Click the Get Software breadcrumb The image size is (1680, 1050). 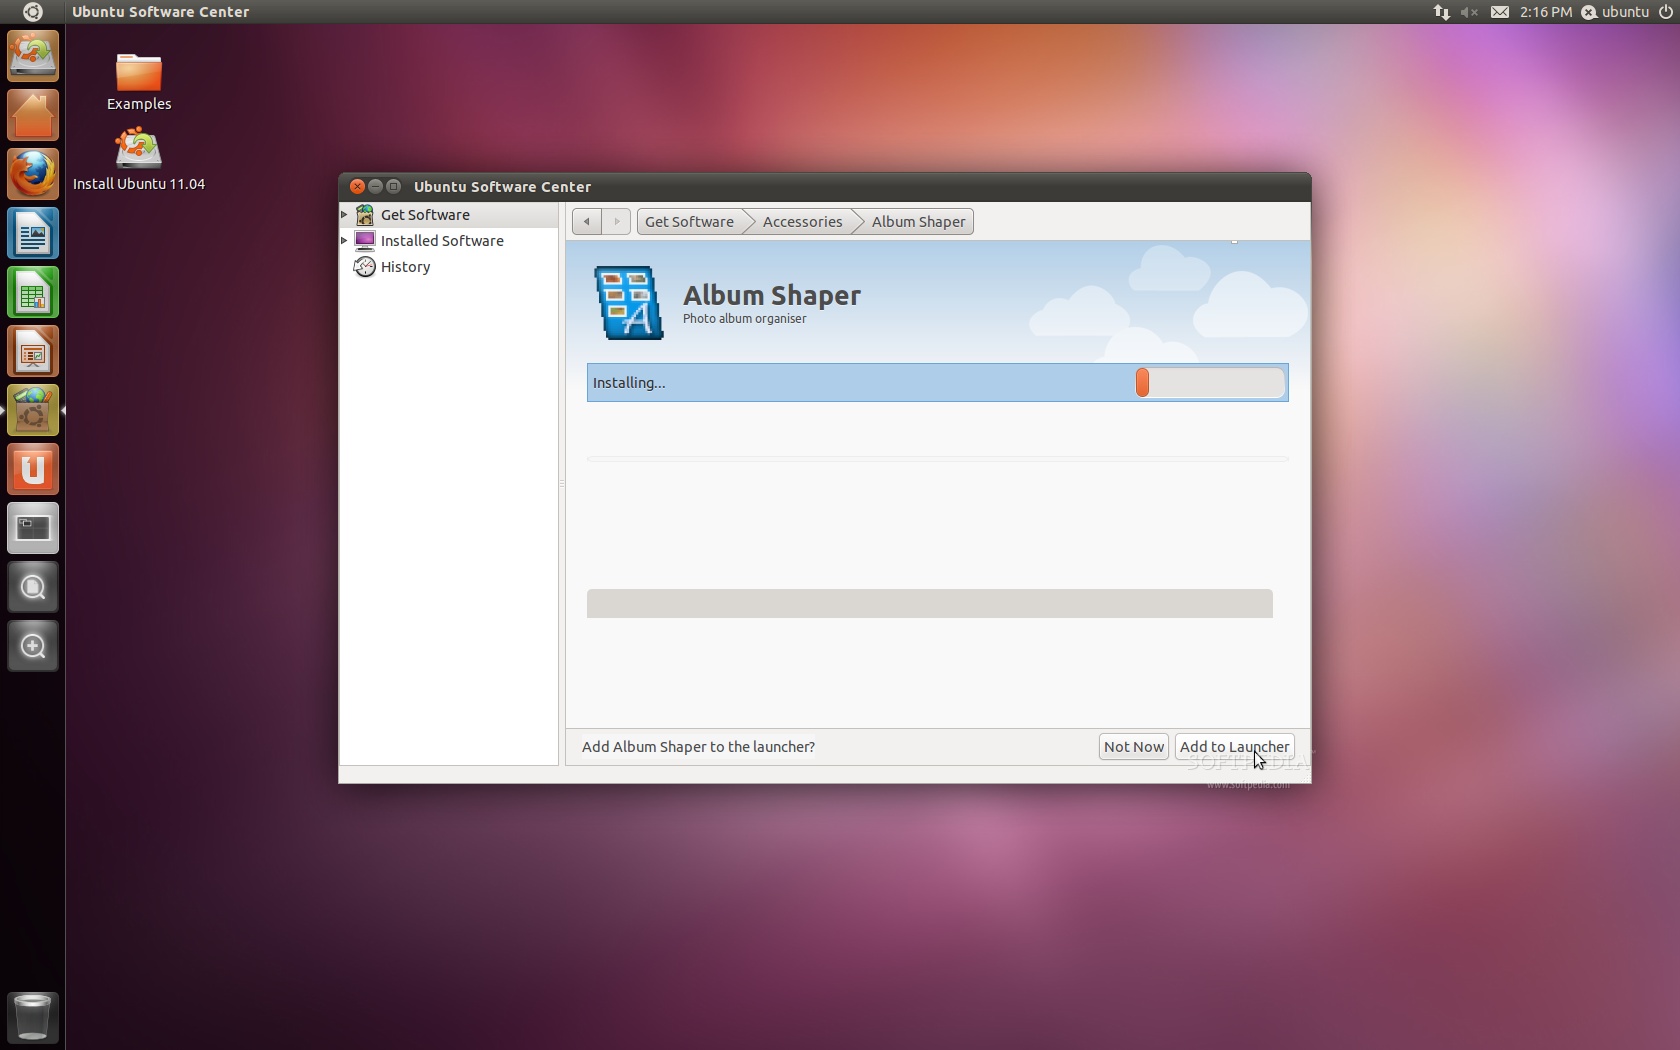pos(690,221)
